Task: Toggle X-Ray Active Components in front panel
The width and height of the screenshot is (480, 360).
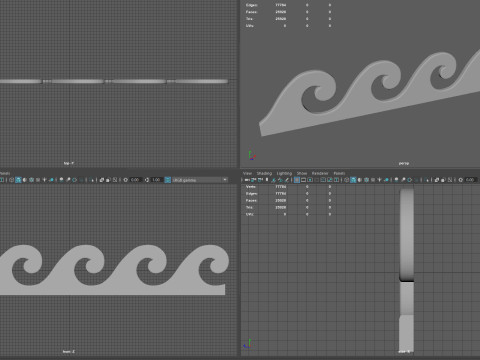Action: (x=108, y=180)
